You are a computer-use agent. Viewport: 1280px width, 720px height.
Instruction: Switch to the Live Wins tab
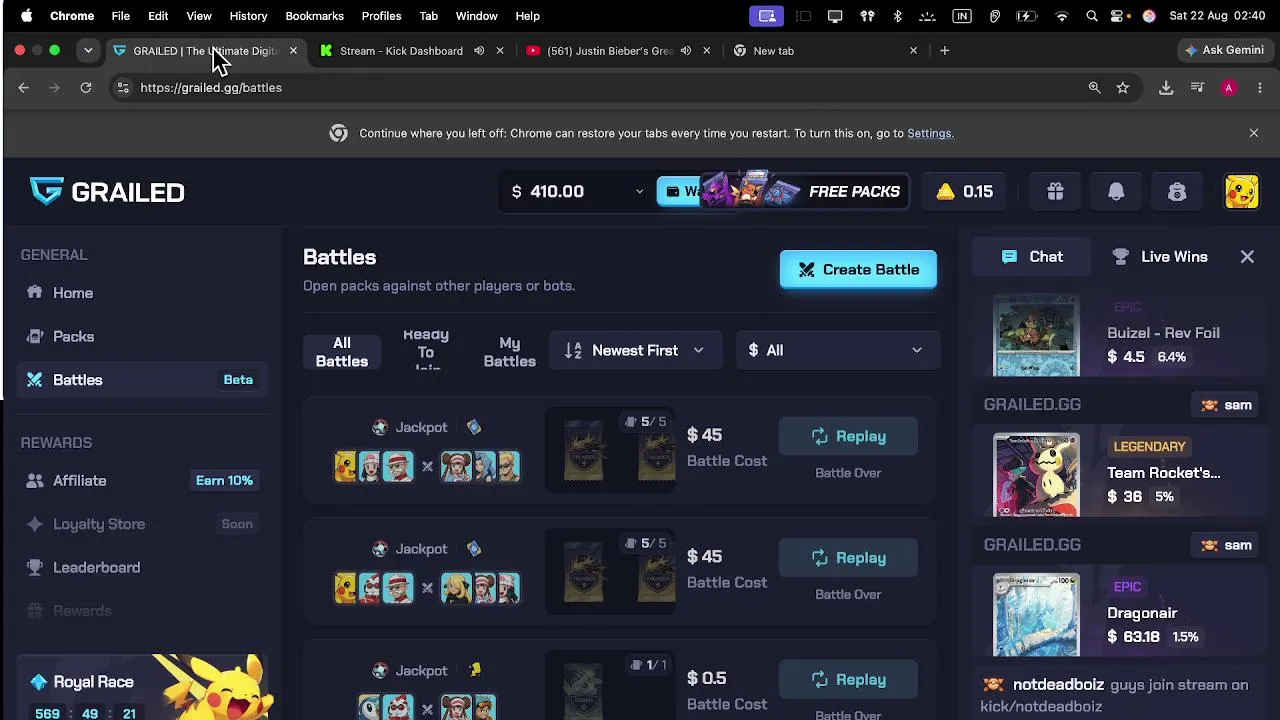[1160, 257]
